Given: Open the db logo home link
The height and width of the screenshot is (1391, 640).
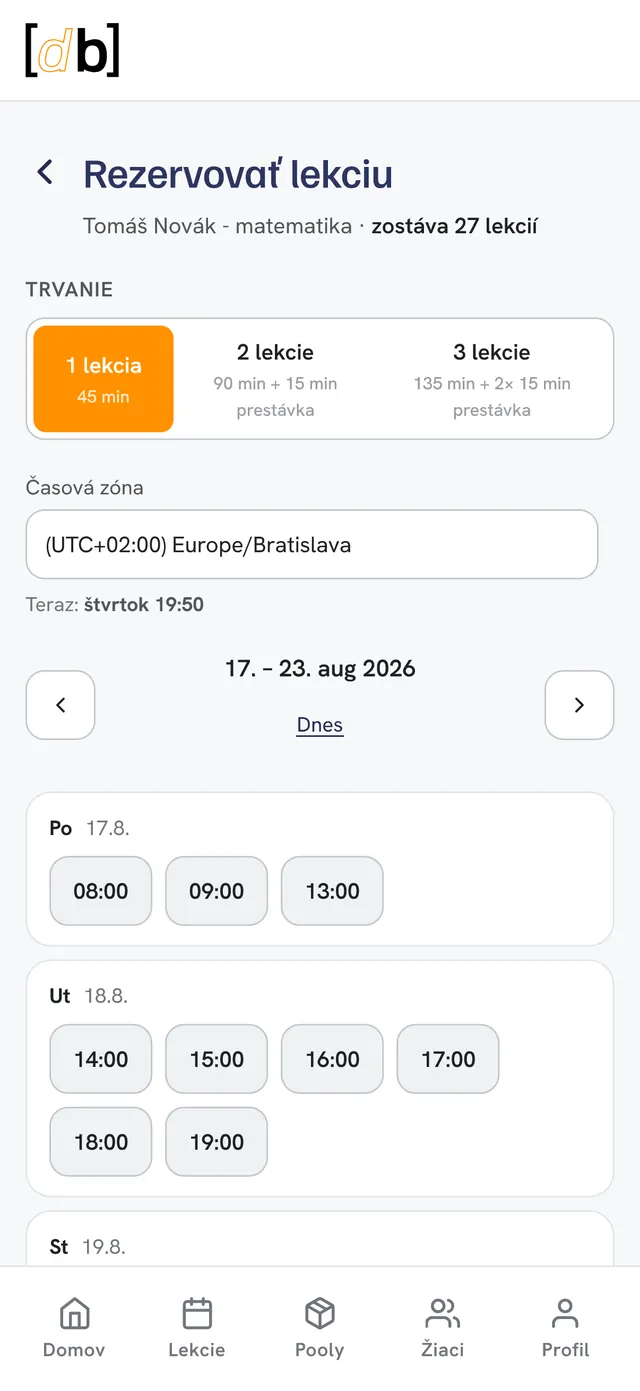Looking at the screenshot, I should pos(72,50).
